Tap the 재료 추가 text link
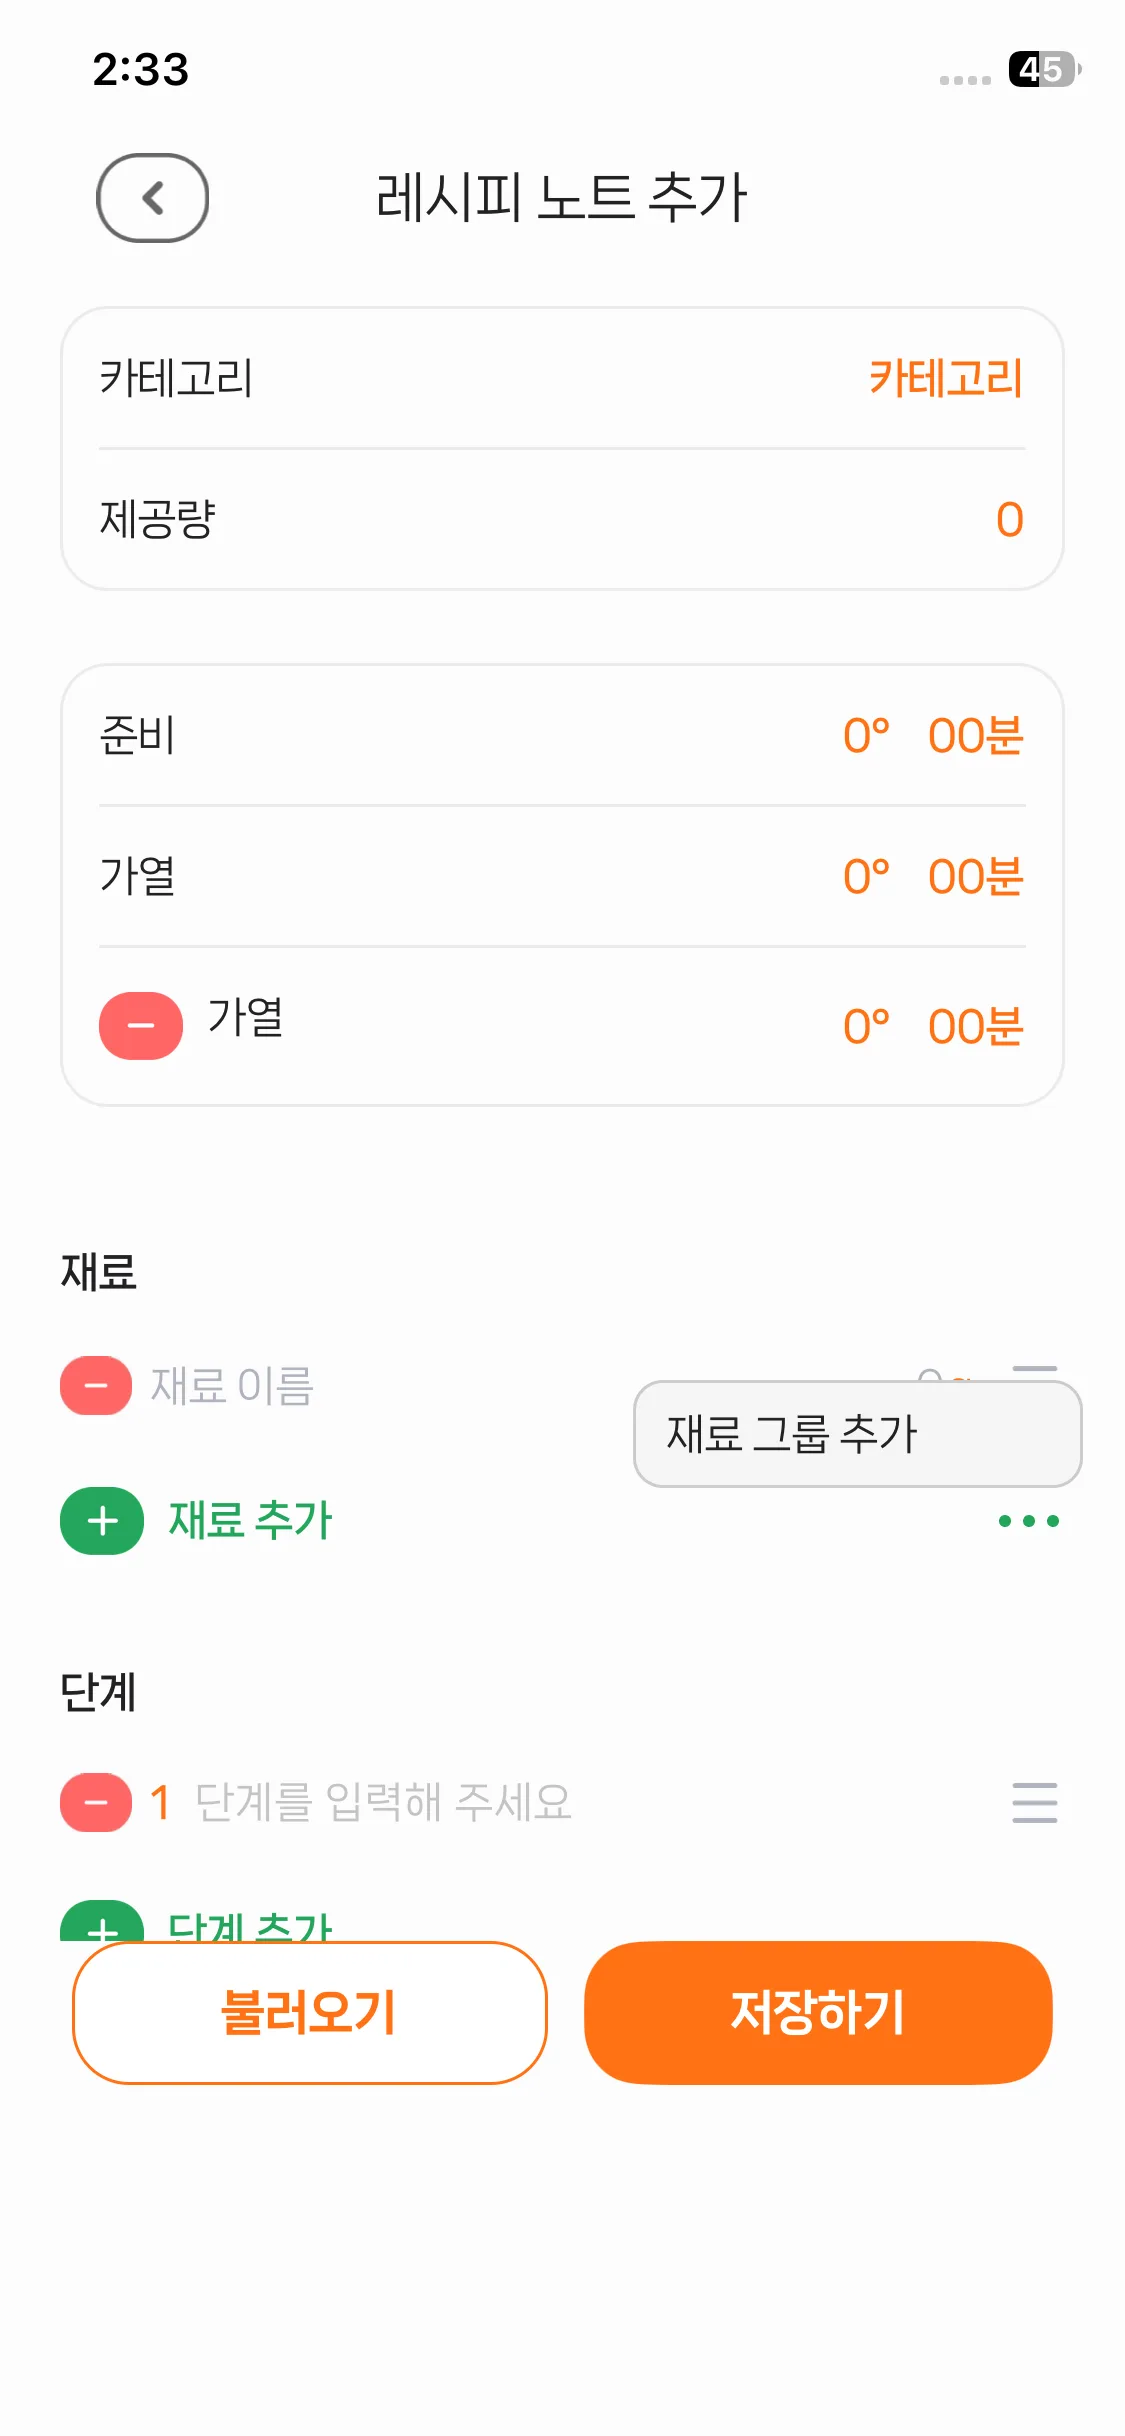The width and height of the screenshot is (1125, 2436). pyautogui.click(x=250, y=1521)
